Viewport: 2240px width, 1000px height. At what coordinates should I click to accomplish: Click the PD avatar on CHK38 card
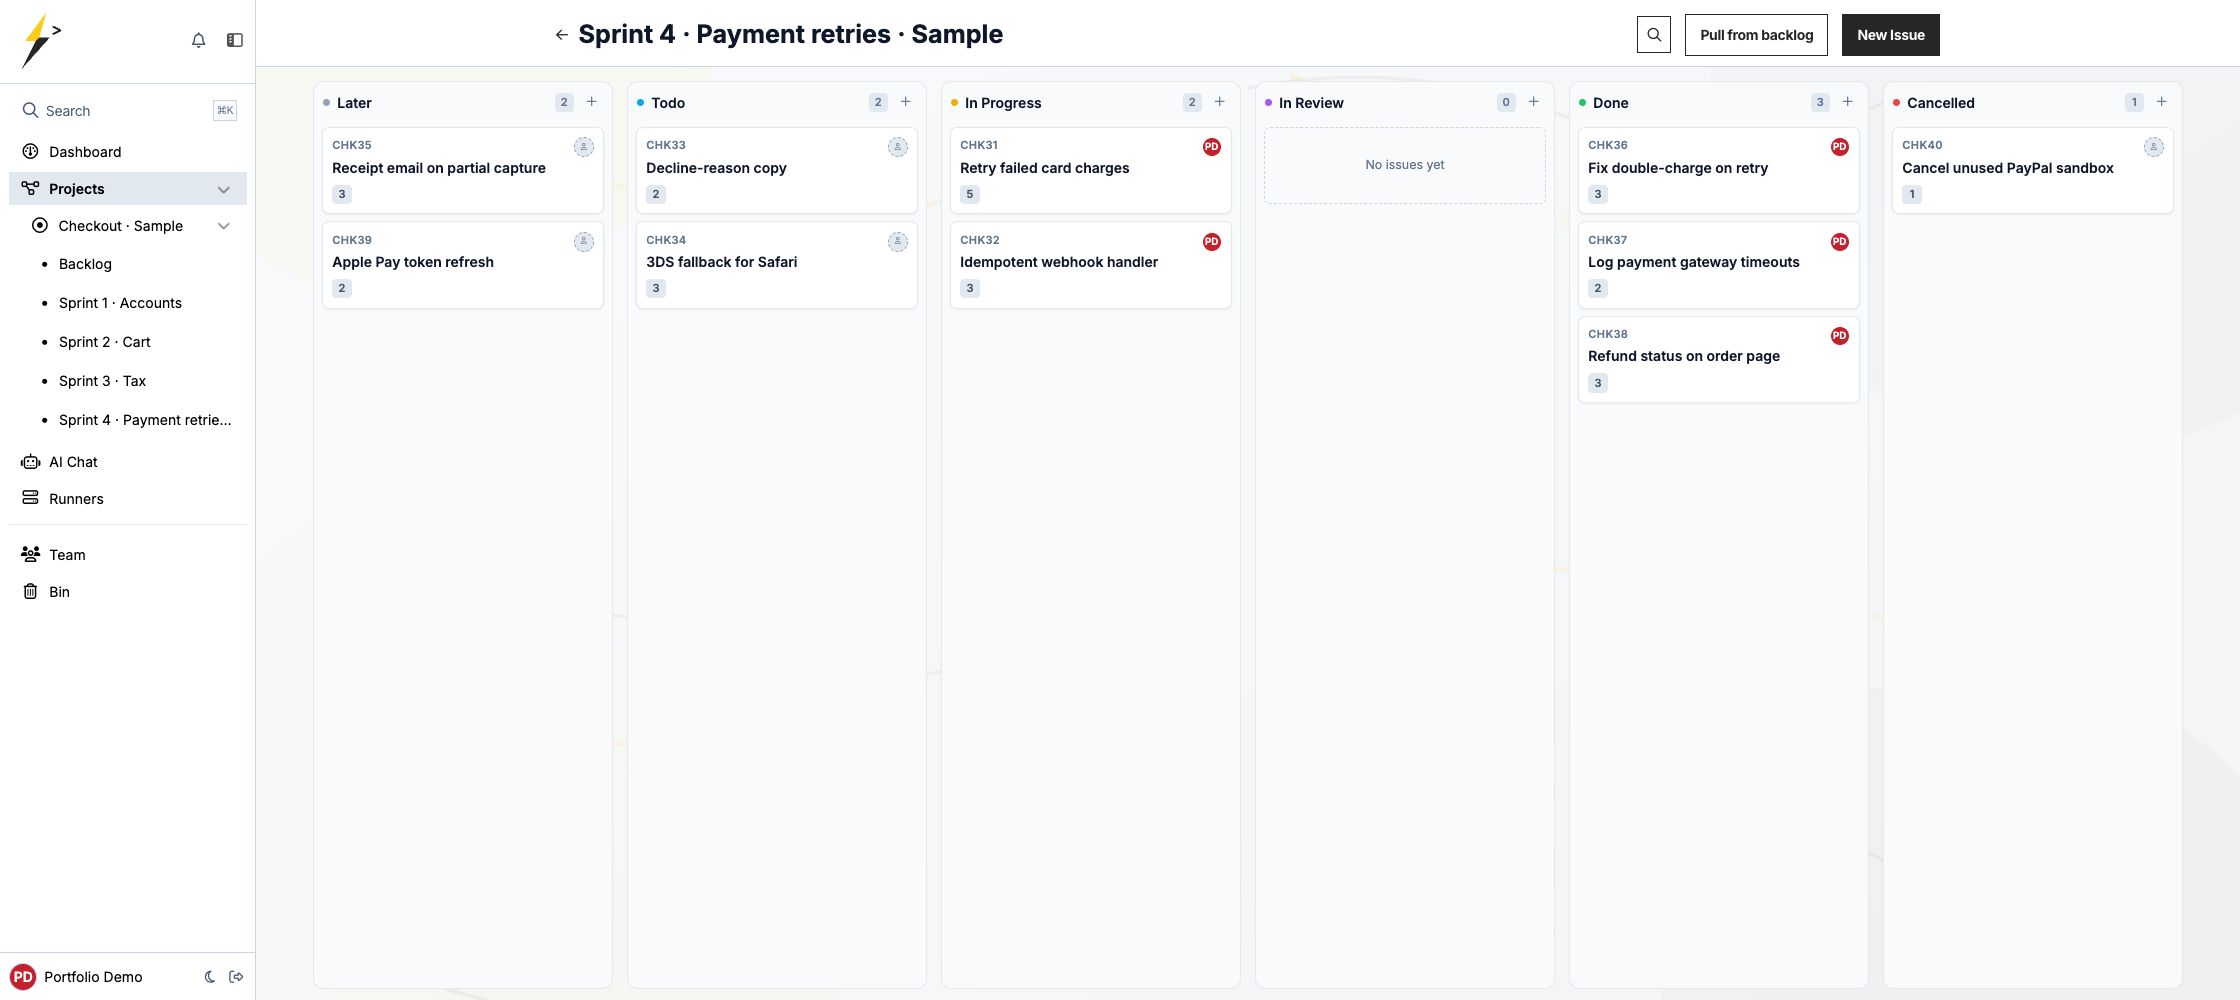point(1840,336)
